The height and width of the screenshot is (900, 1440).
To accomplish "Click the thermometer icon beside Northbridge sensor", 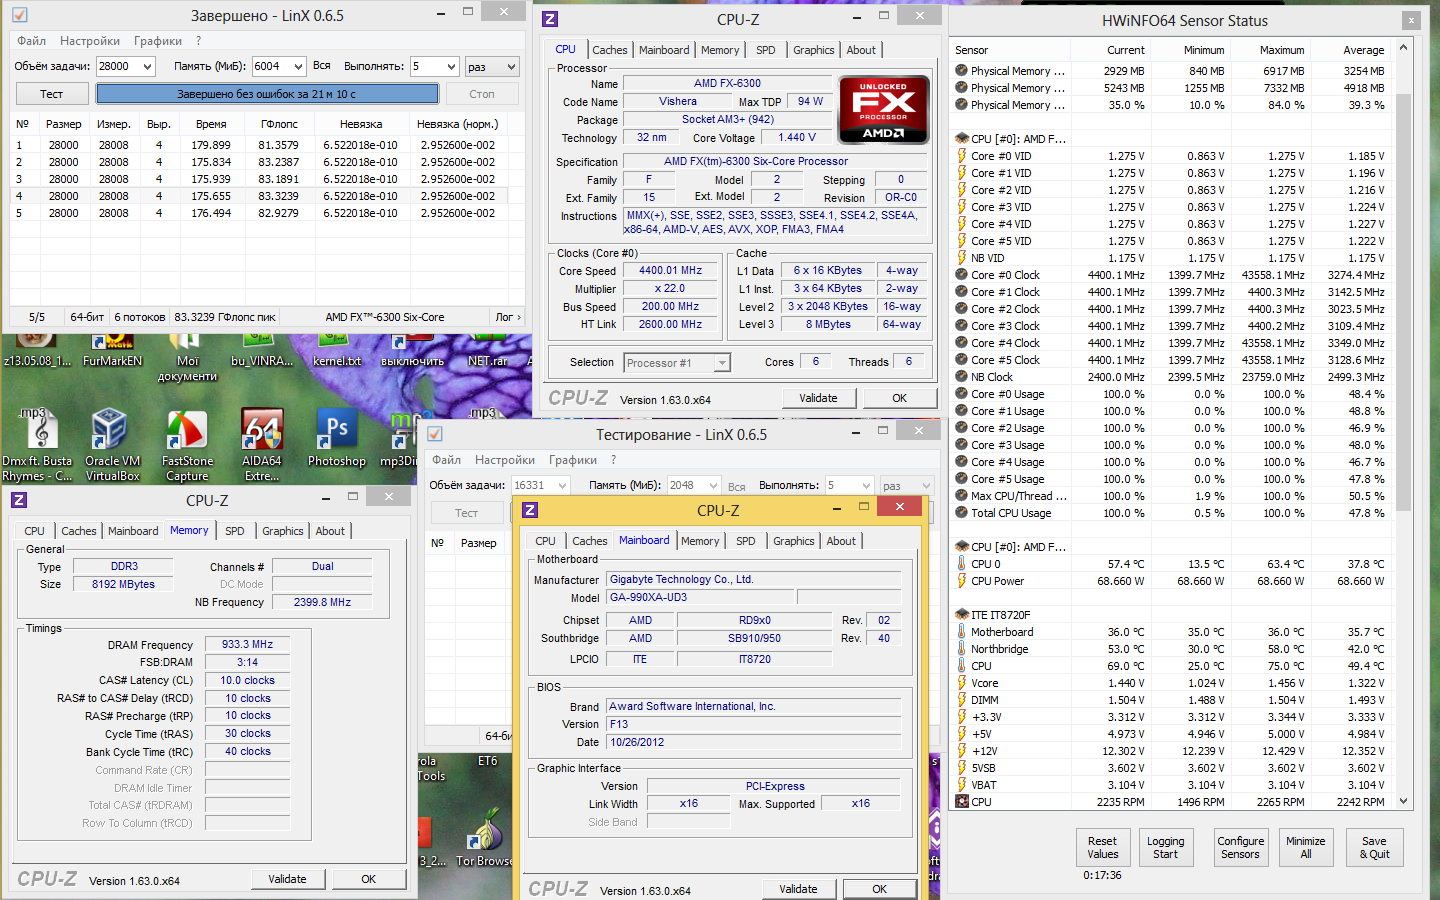I will [962, 649].
